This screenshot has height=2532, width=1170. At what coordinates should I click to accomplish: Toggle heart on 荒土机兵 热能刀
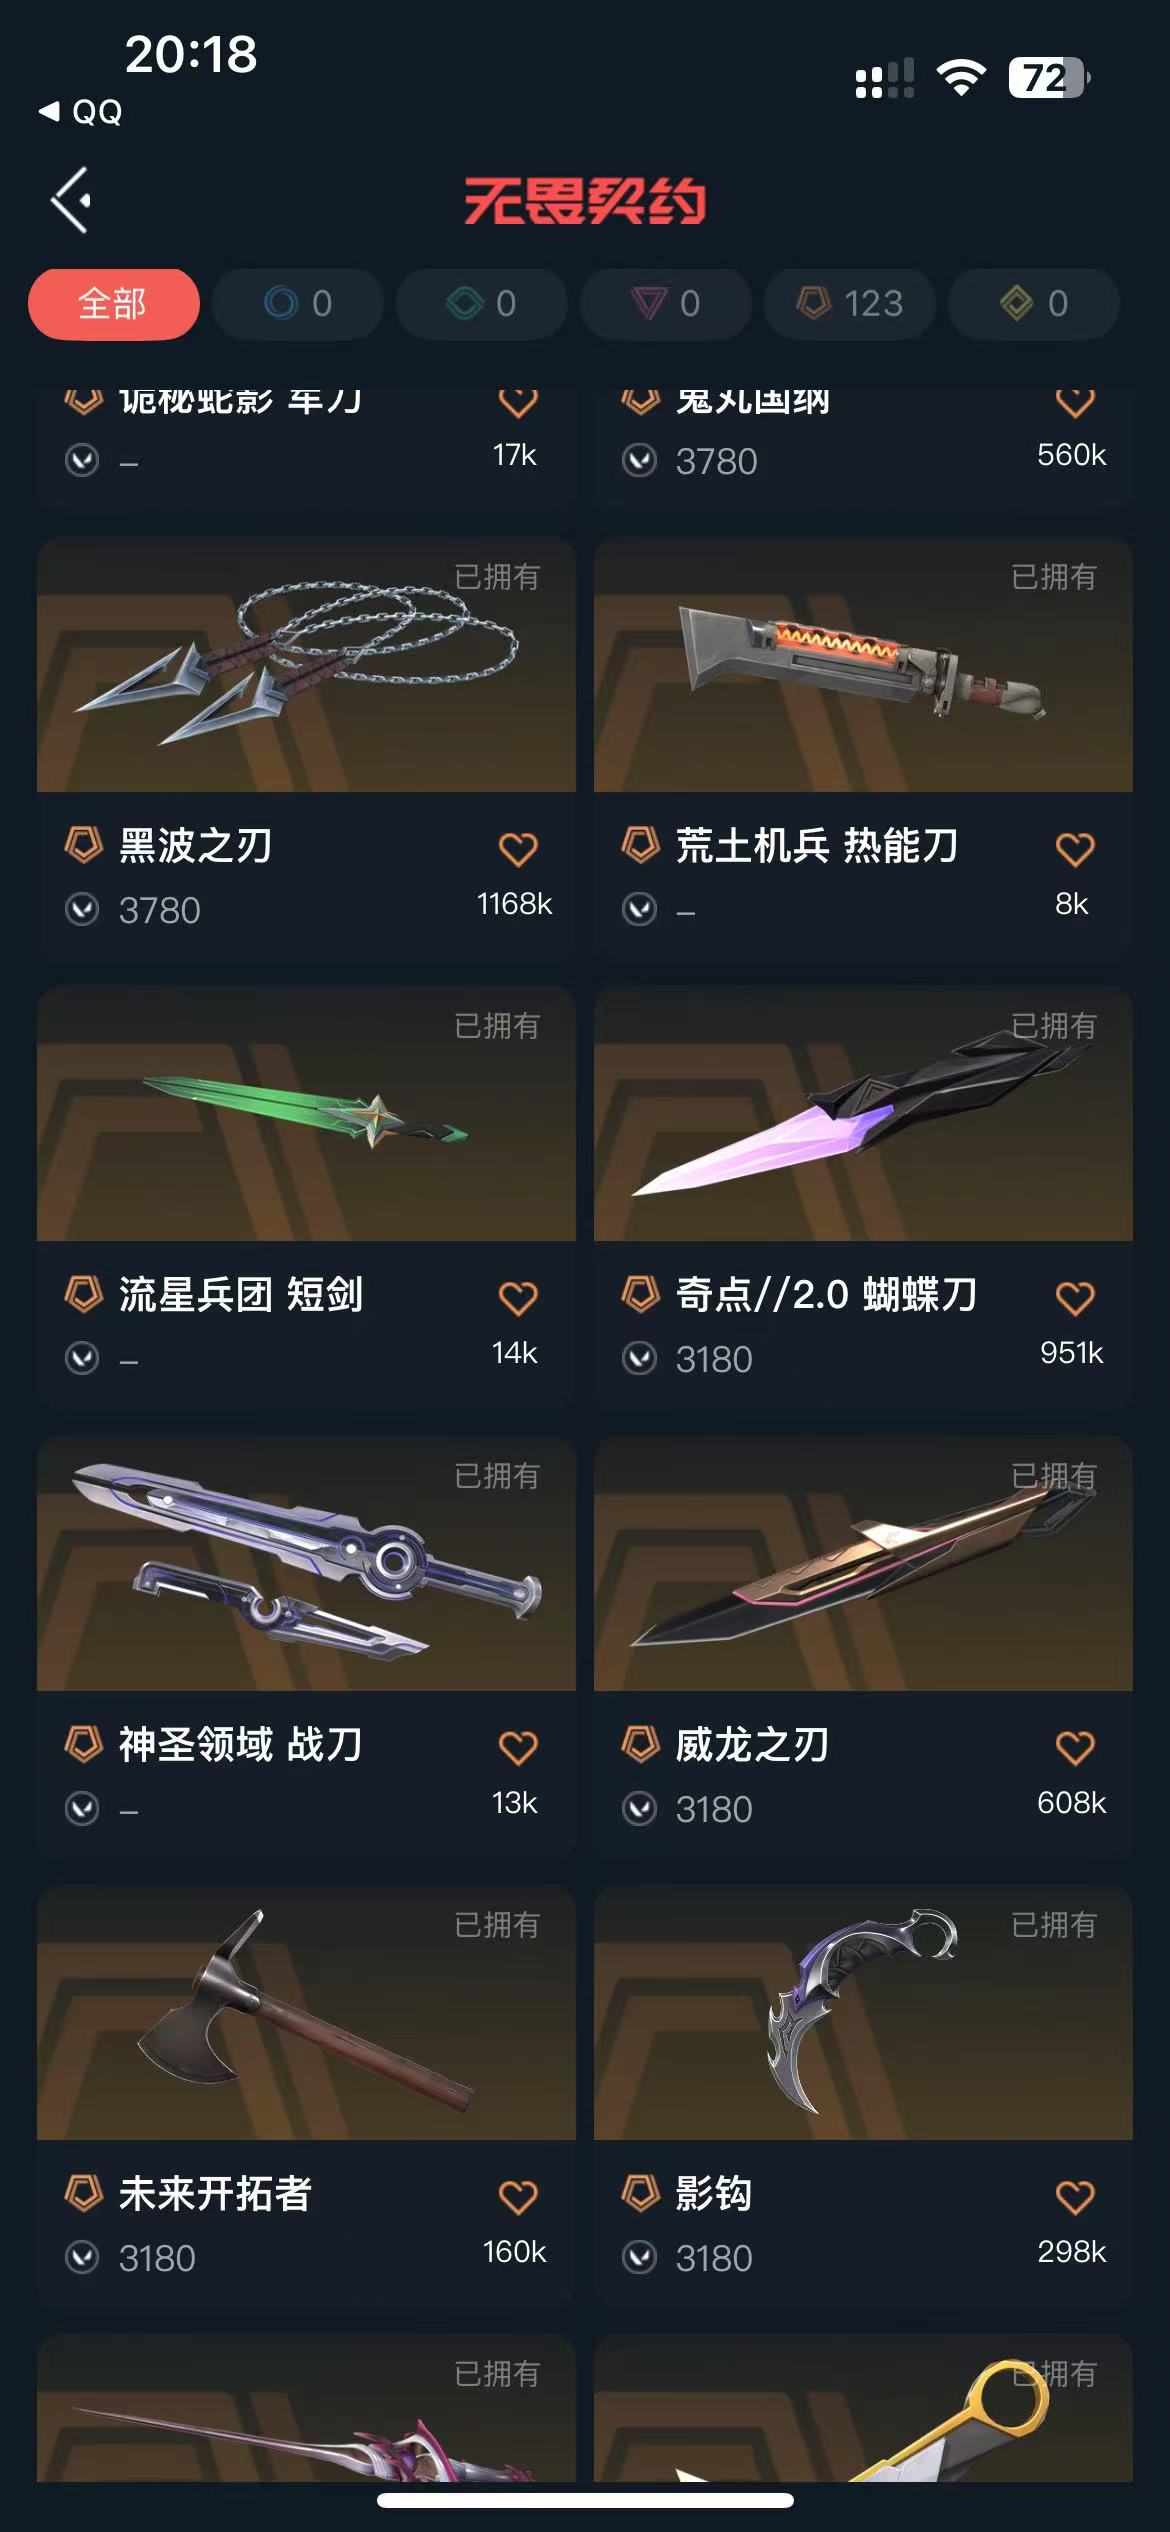pos(1075,850)
